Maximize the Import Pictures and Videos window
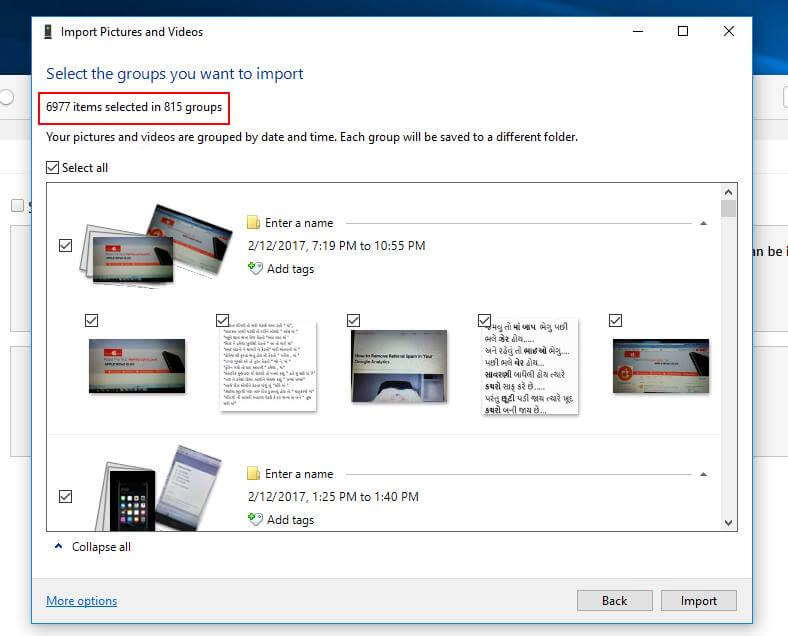This screenshot has height=636, width=788. click(x=683, y=31)
